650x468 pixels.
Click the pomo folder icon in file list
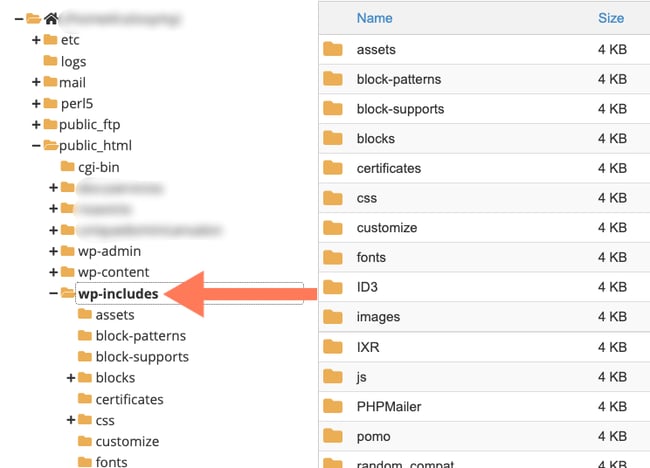coord(333,436)
